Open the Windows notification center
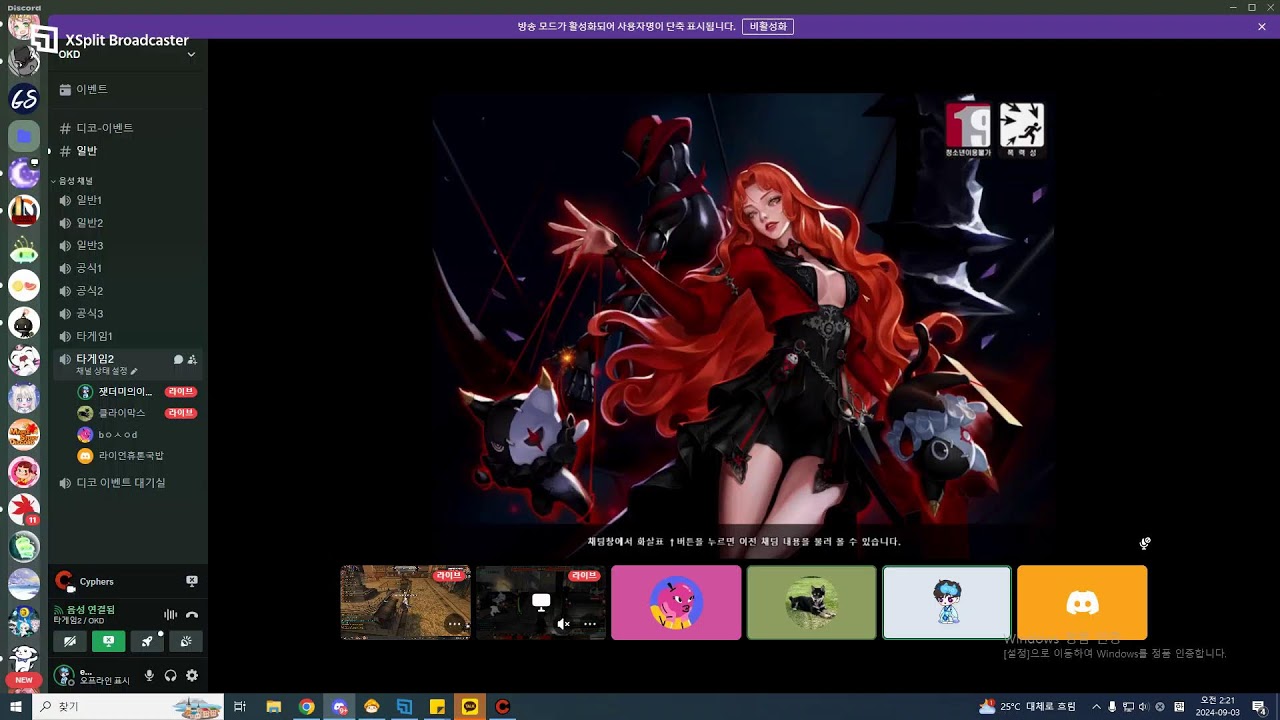Screen dimensions: 1280x720 [1262, 707]
